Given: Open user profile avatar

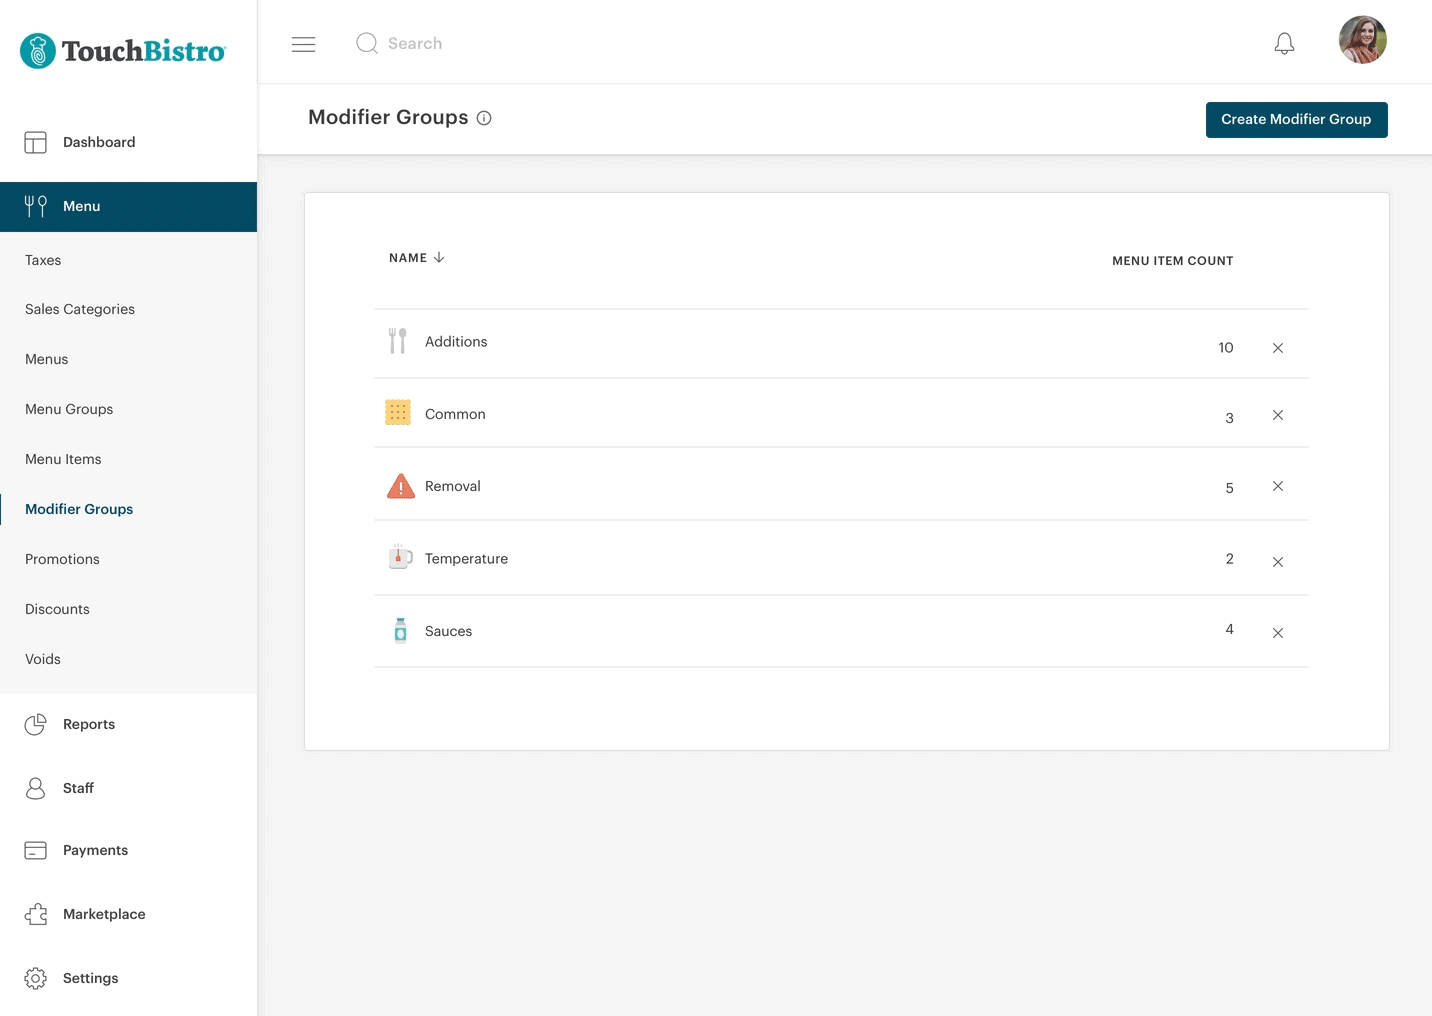Looking at the screenshot, I should pos(1362,40).
